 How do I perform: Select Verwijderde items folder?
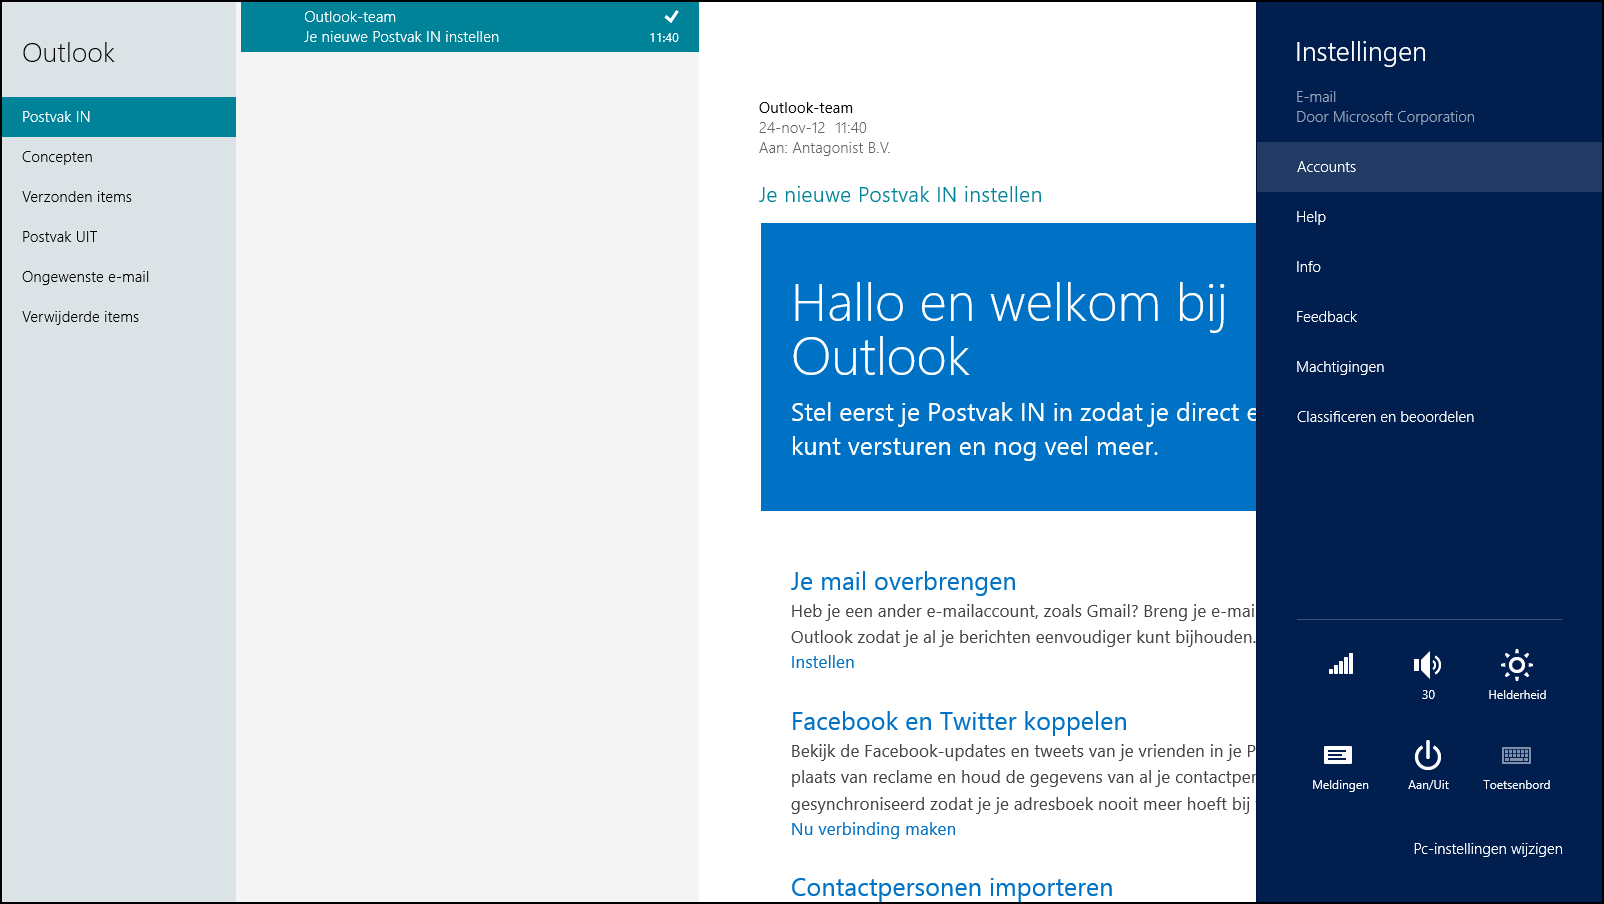119,317
